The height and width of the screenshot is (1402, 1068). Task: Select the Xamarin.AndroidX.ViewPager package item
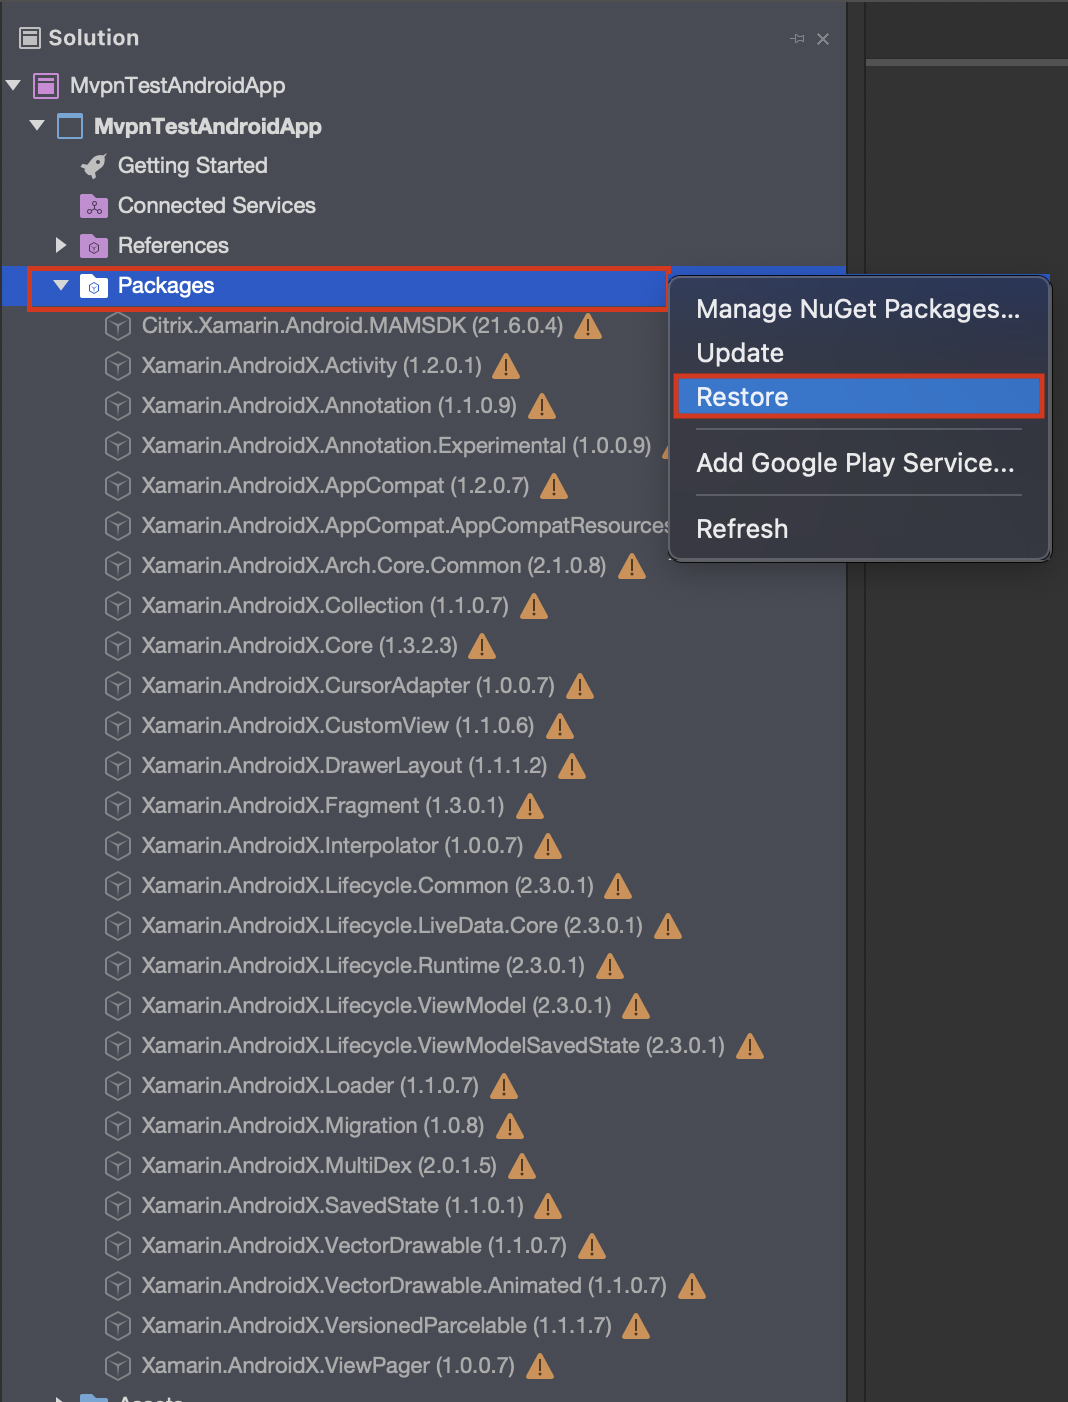click(327, 1366)
